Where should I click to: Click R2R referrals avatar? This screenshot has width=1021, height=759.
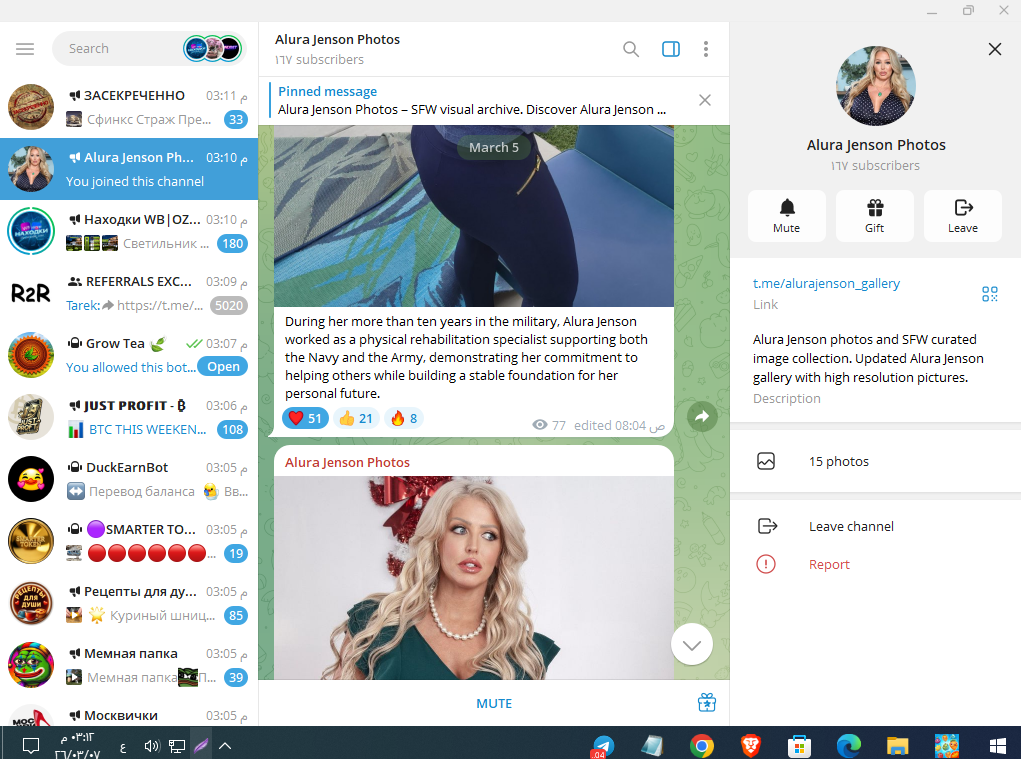pos(31,293)
